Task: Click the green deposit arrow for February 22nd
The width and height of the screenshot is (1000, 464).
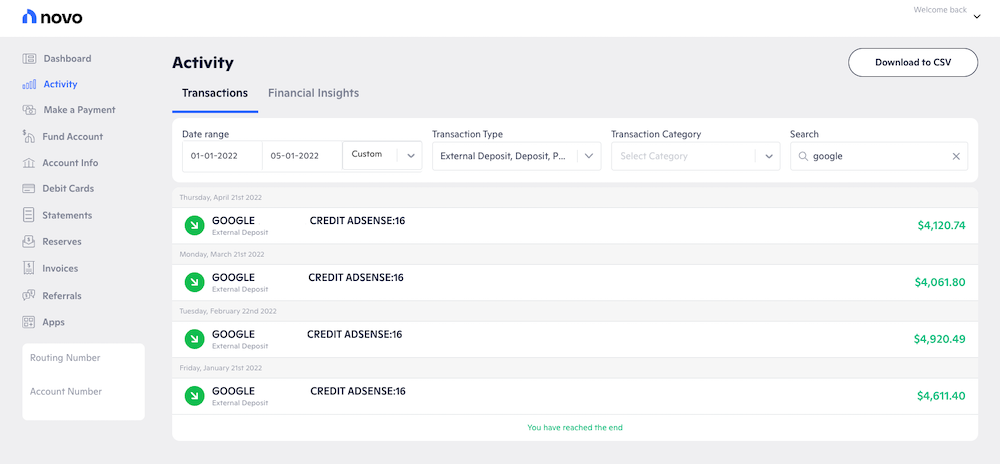Action: pyautogui.click(x=195, y=339)
